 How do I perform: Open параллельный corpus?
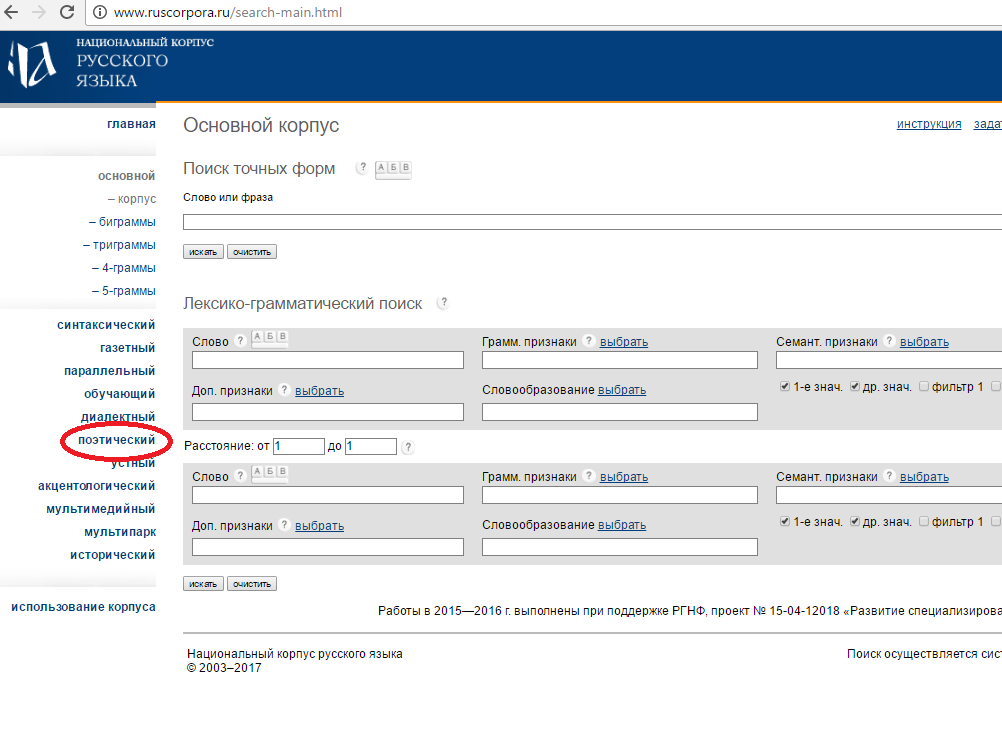pos(109,371)
